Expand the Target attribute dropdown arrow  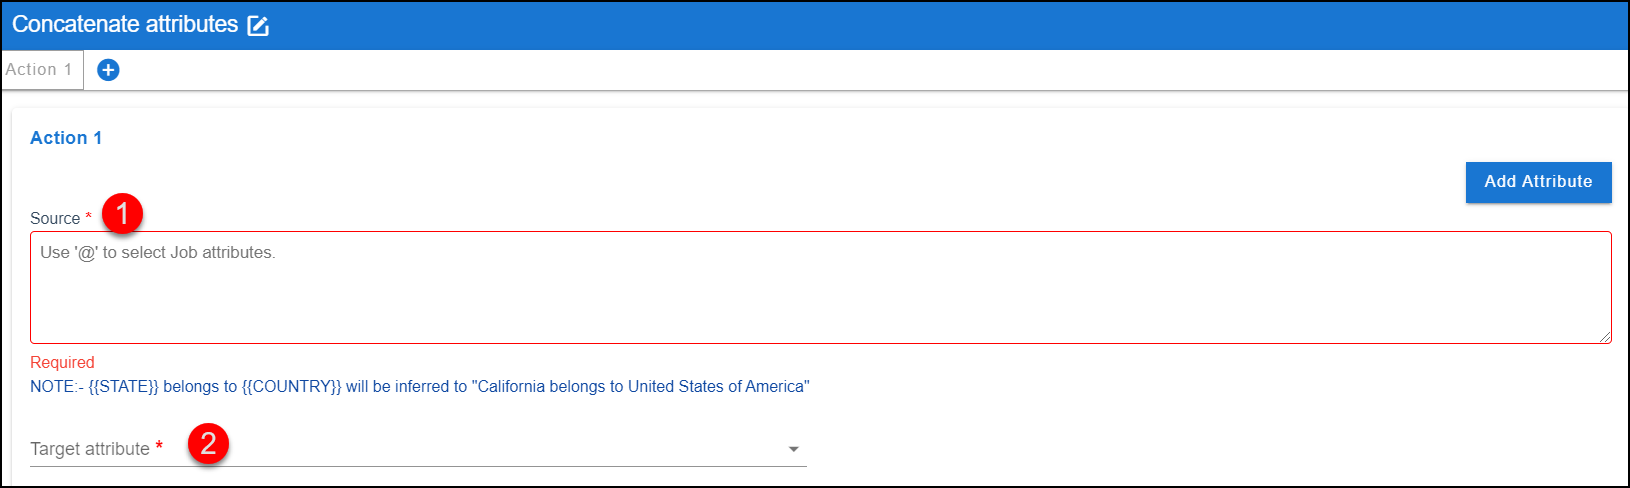tap(794, 449)
